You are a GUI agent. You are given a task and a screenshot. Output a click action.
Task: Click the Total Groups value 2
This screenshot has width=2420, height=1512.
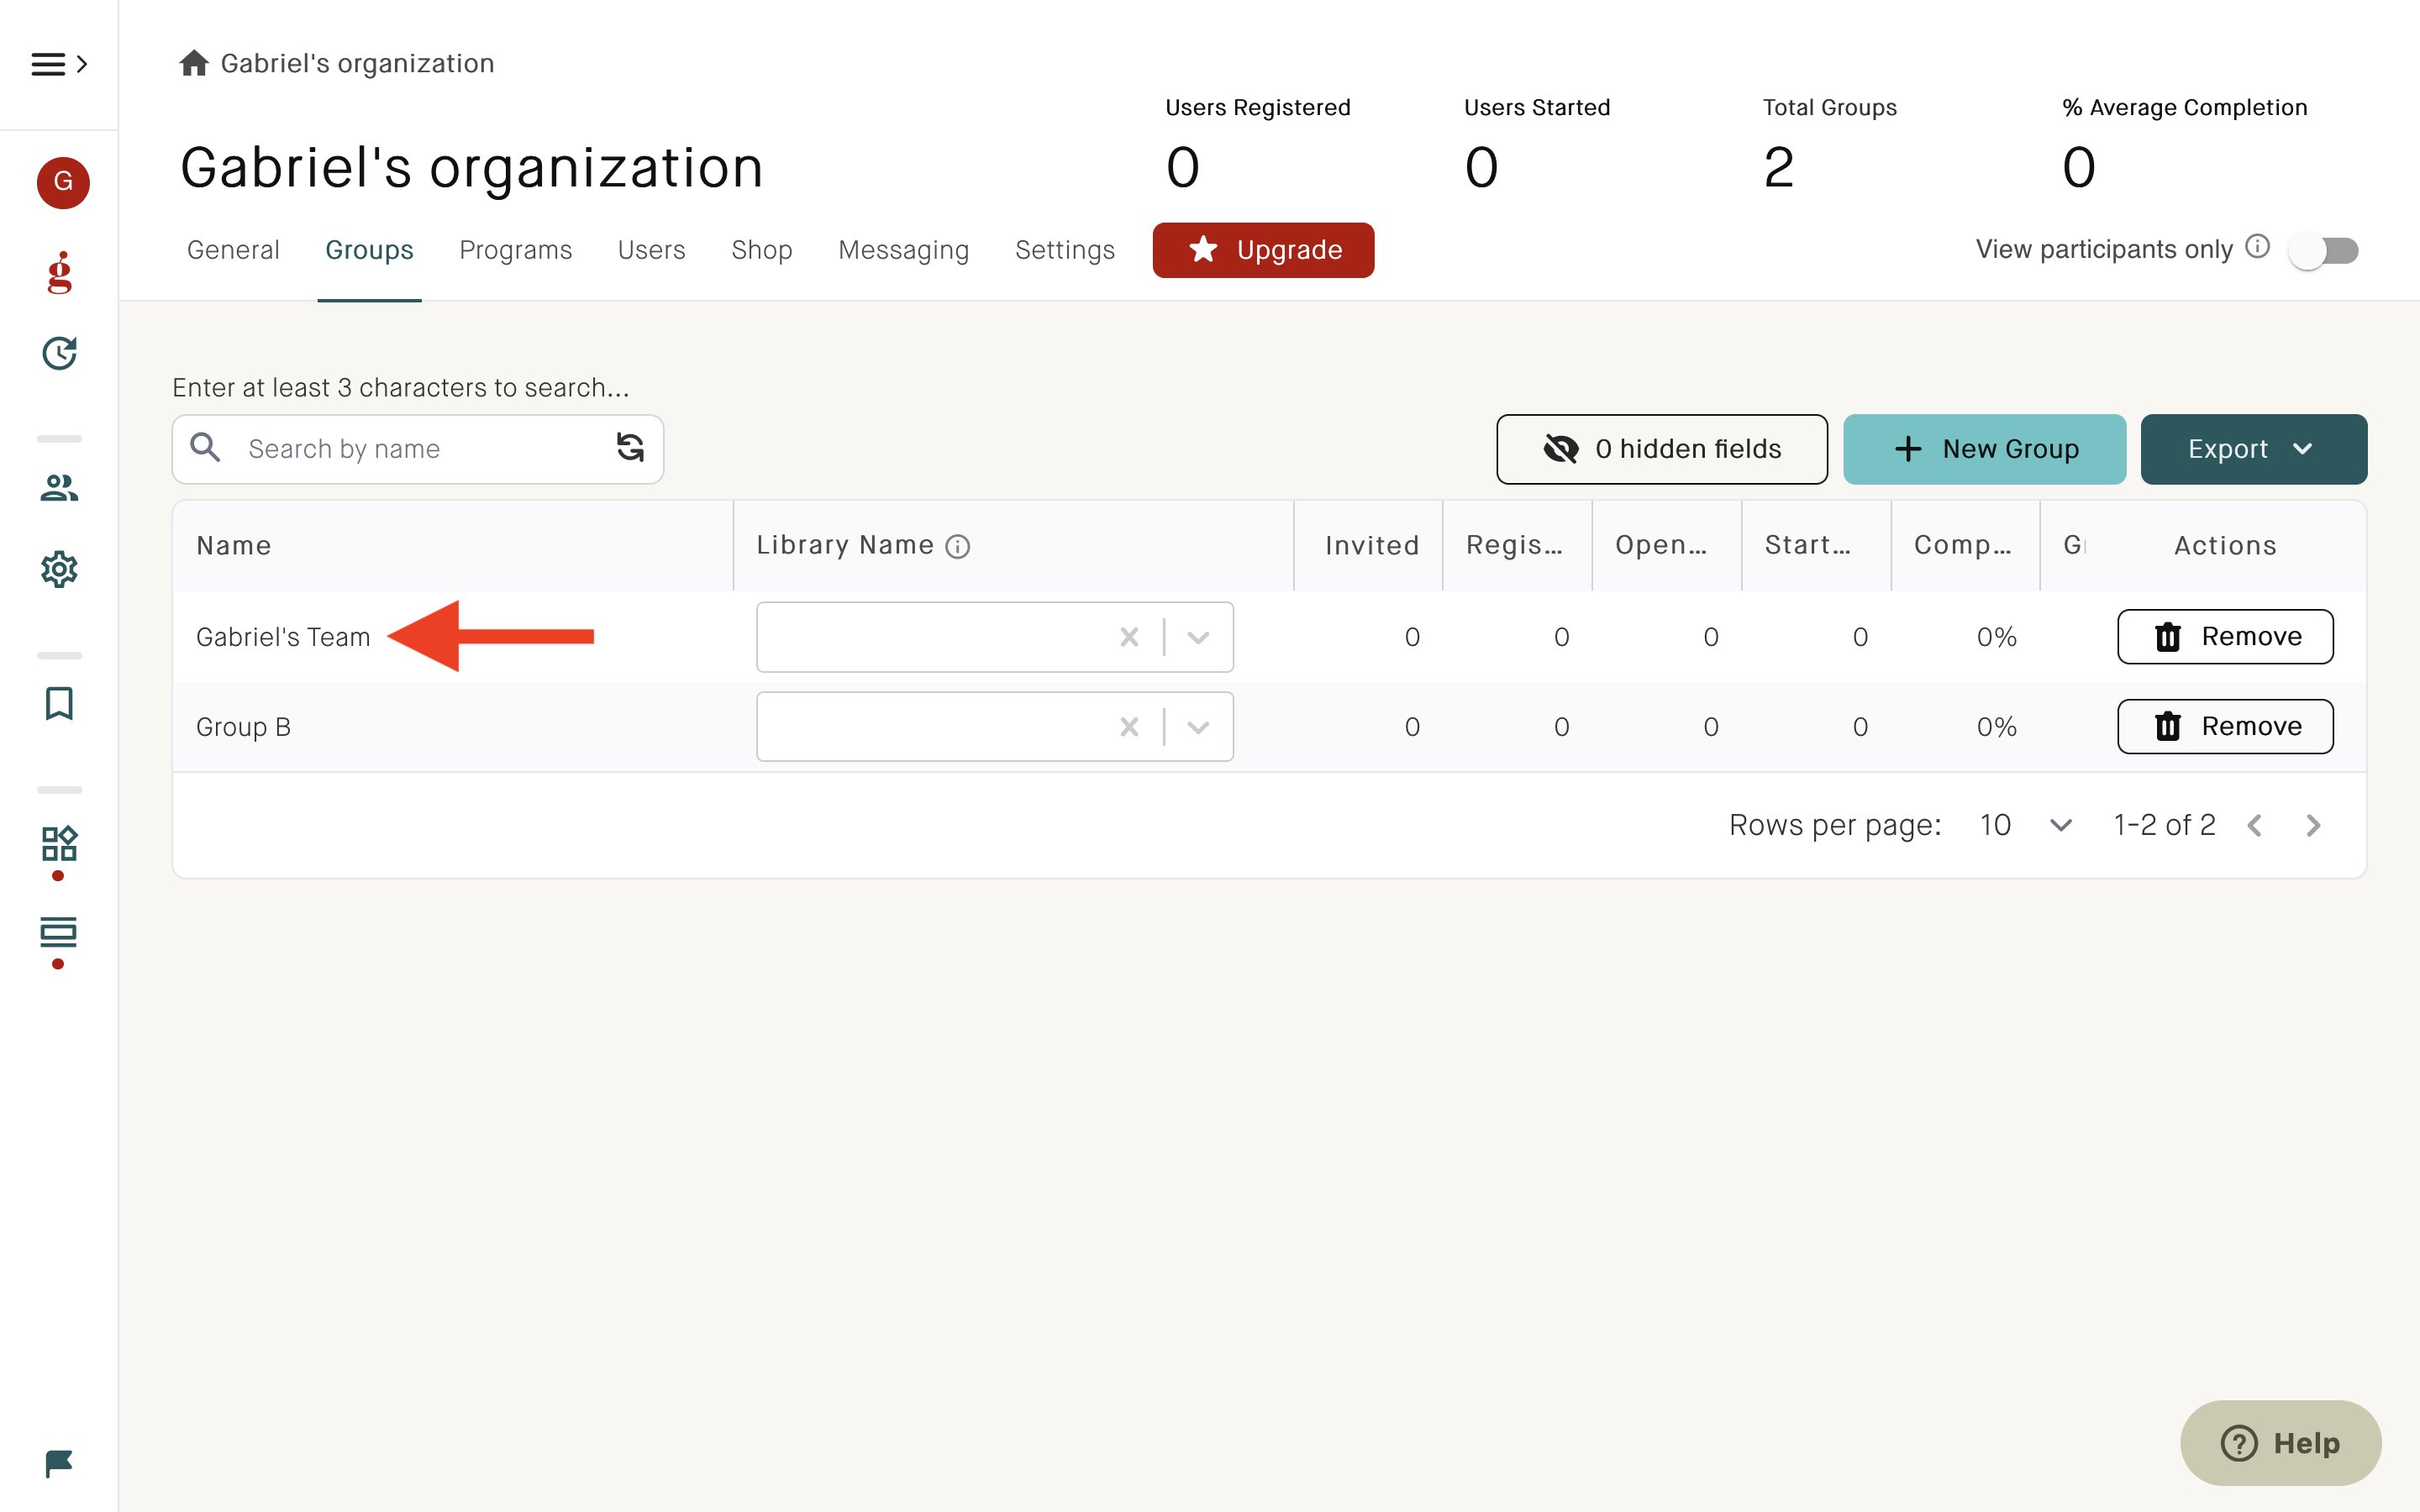(1778, 167)
